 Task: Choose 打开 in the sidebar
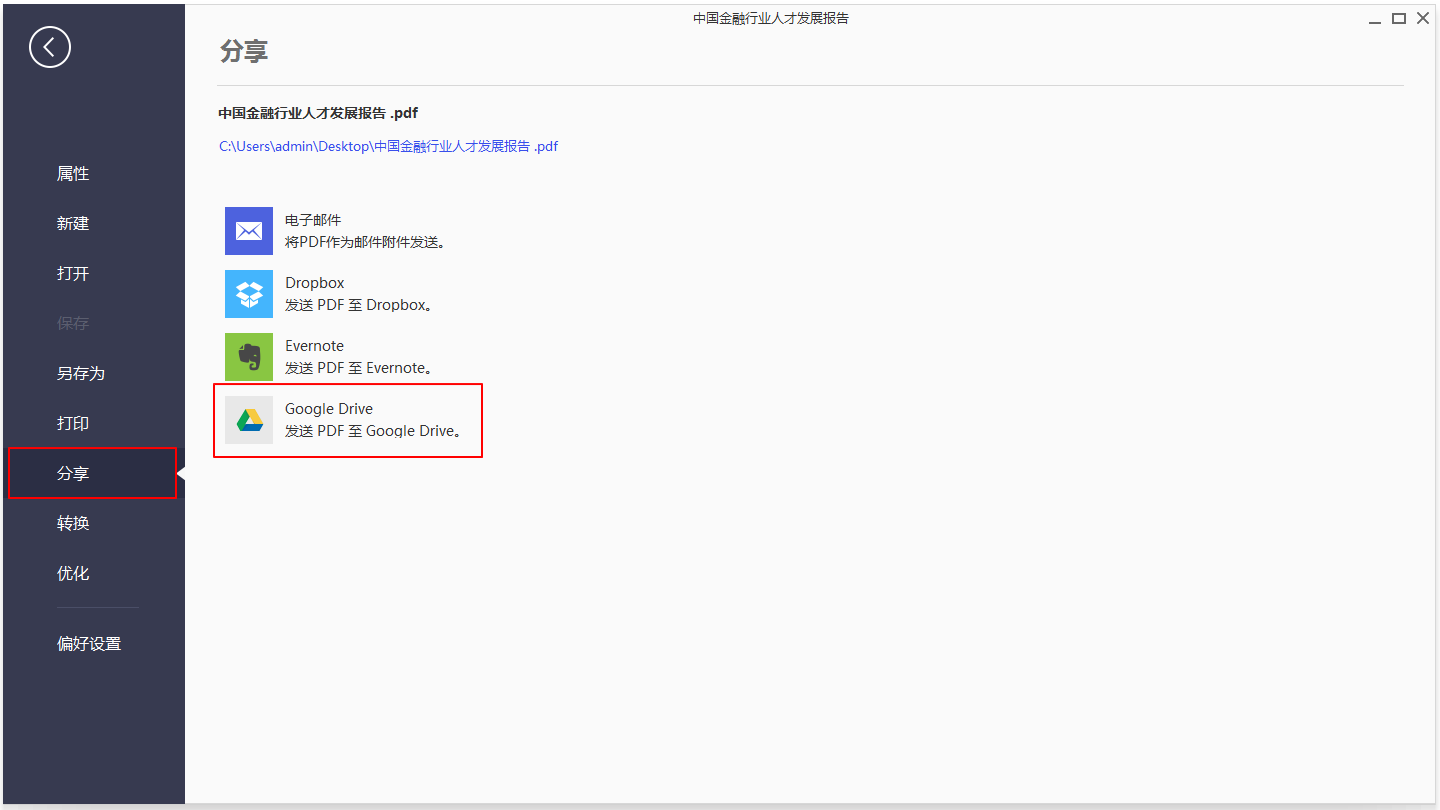pos(73,274)
